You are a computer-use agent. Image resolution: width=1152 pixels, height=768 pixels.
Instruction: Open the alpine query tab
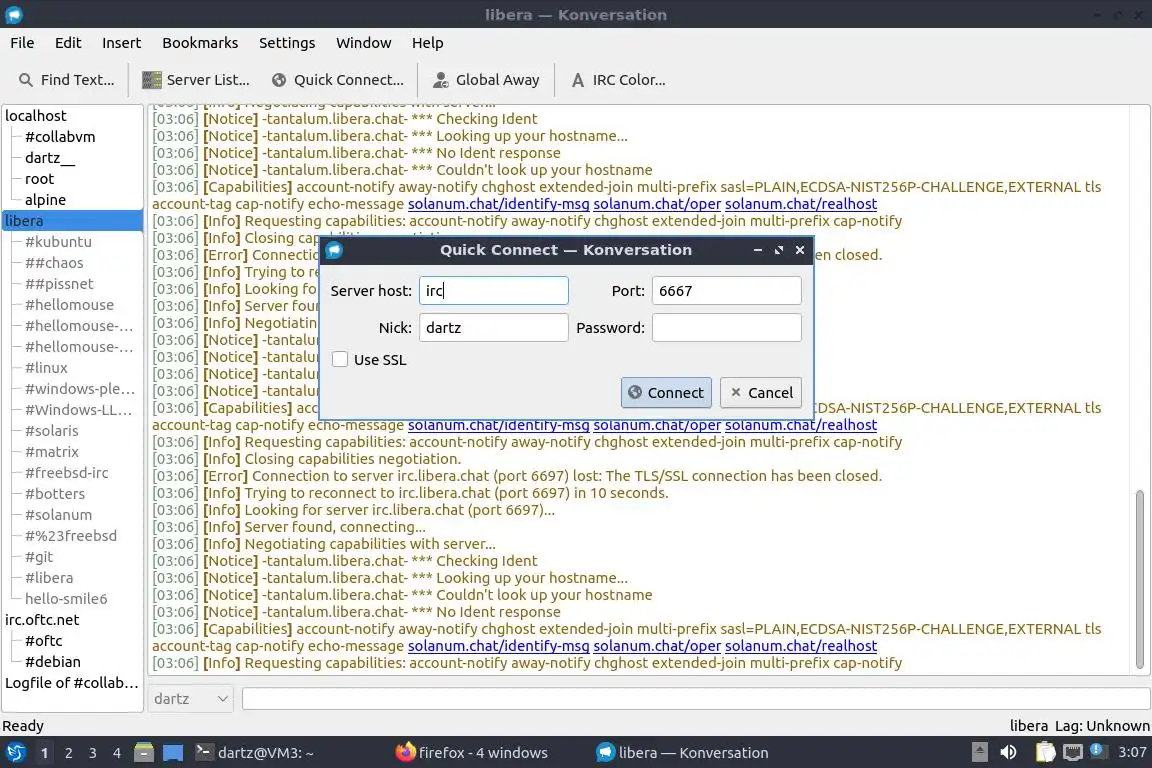tap(46, 200)
